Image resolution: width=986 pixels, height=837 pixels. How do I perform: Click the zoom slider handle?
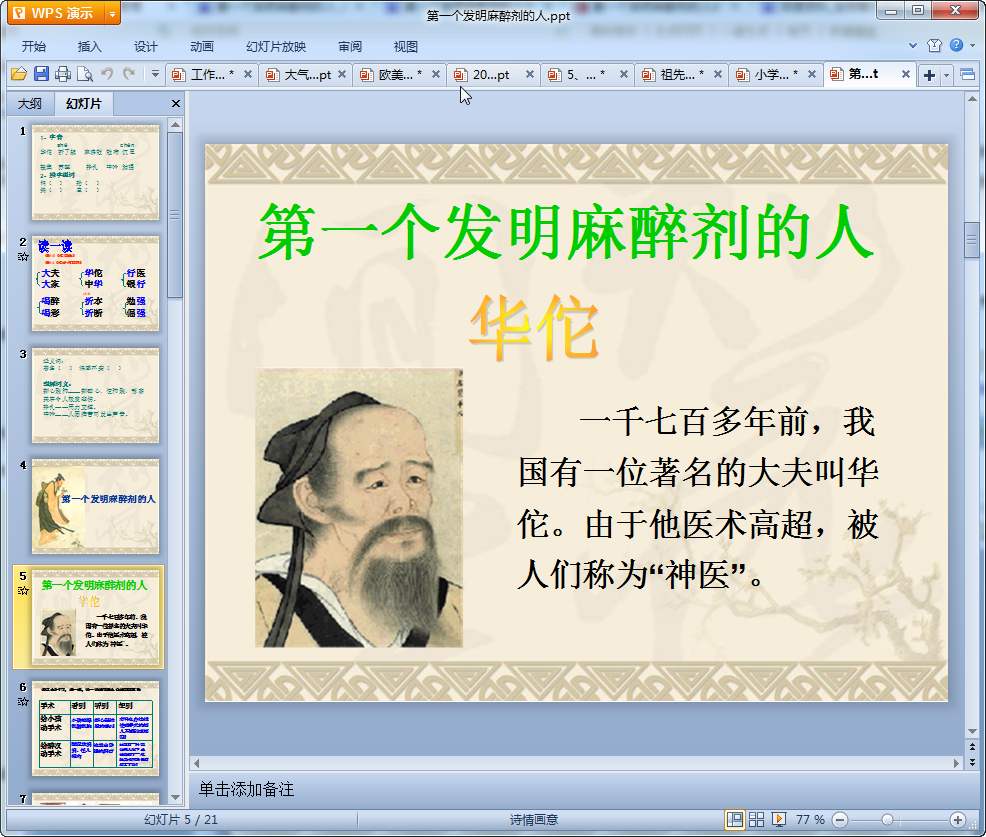887,819
